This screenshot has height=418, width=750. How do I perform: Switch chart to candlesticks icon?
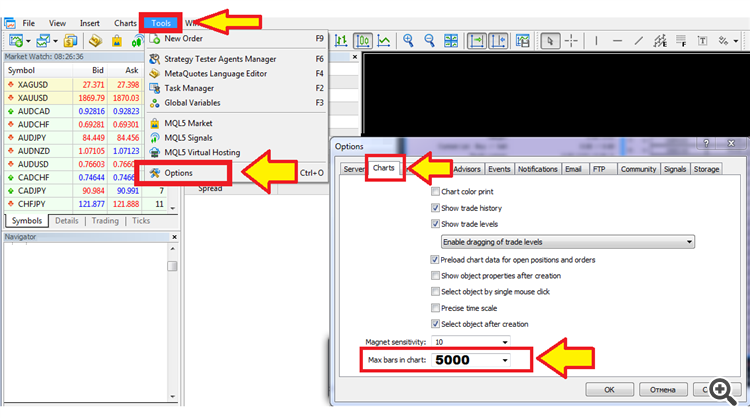tap(363, 41)
